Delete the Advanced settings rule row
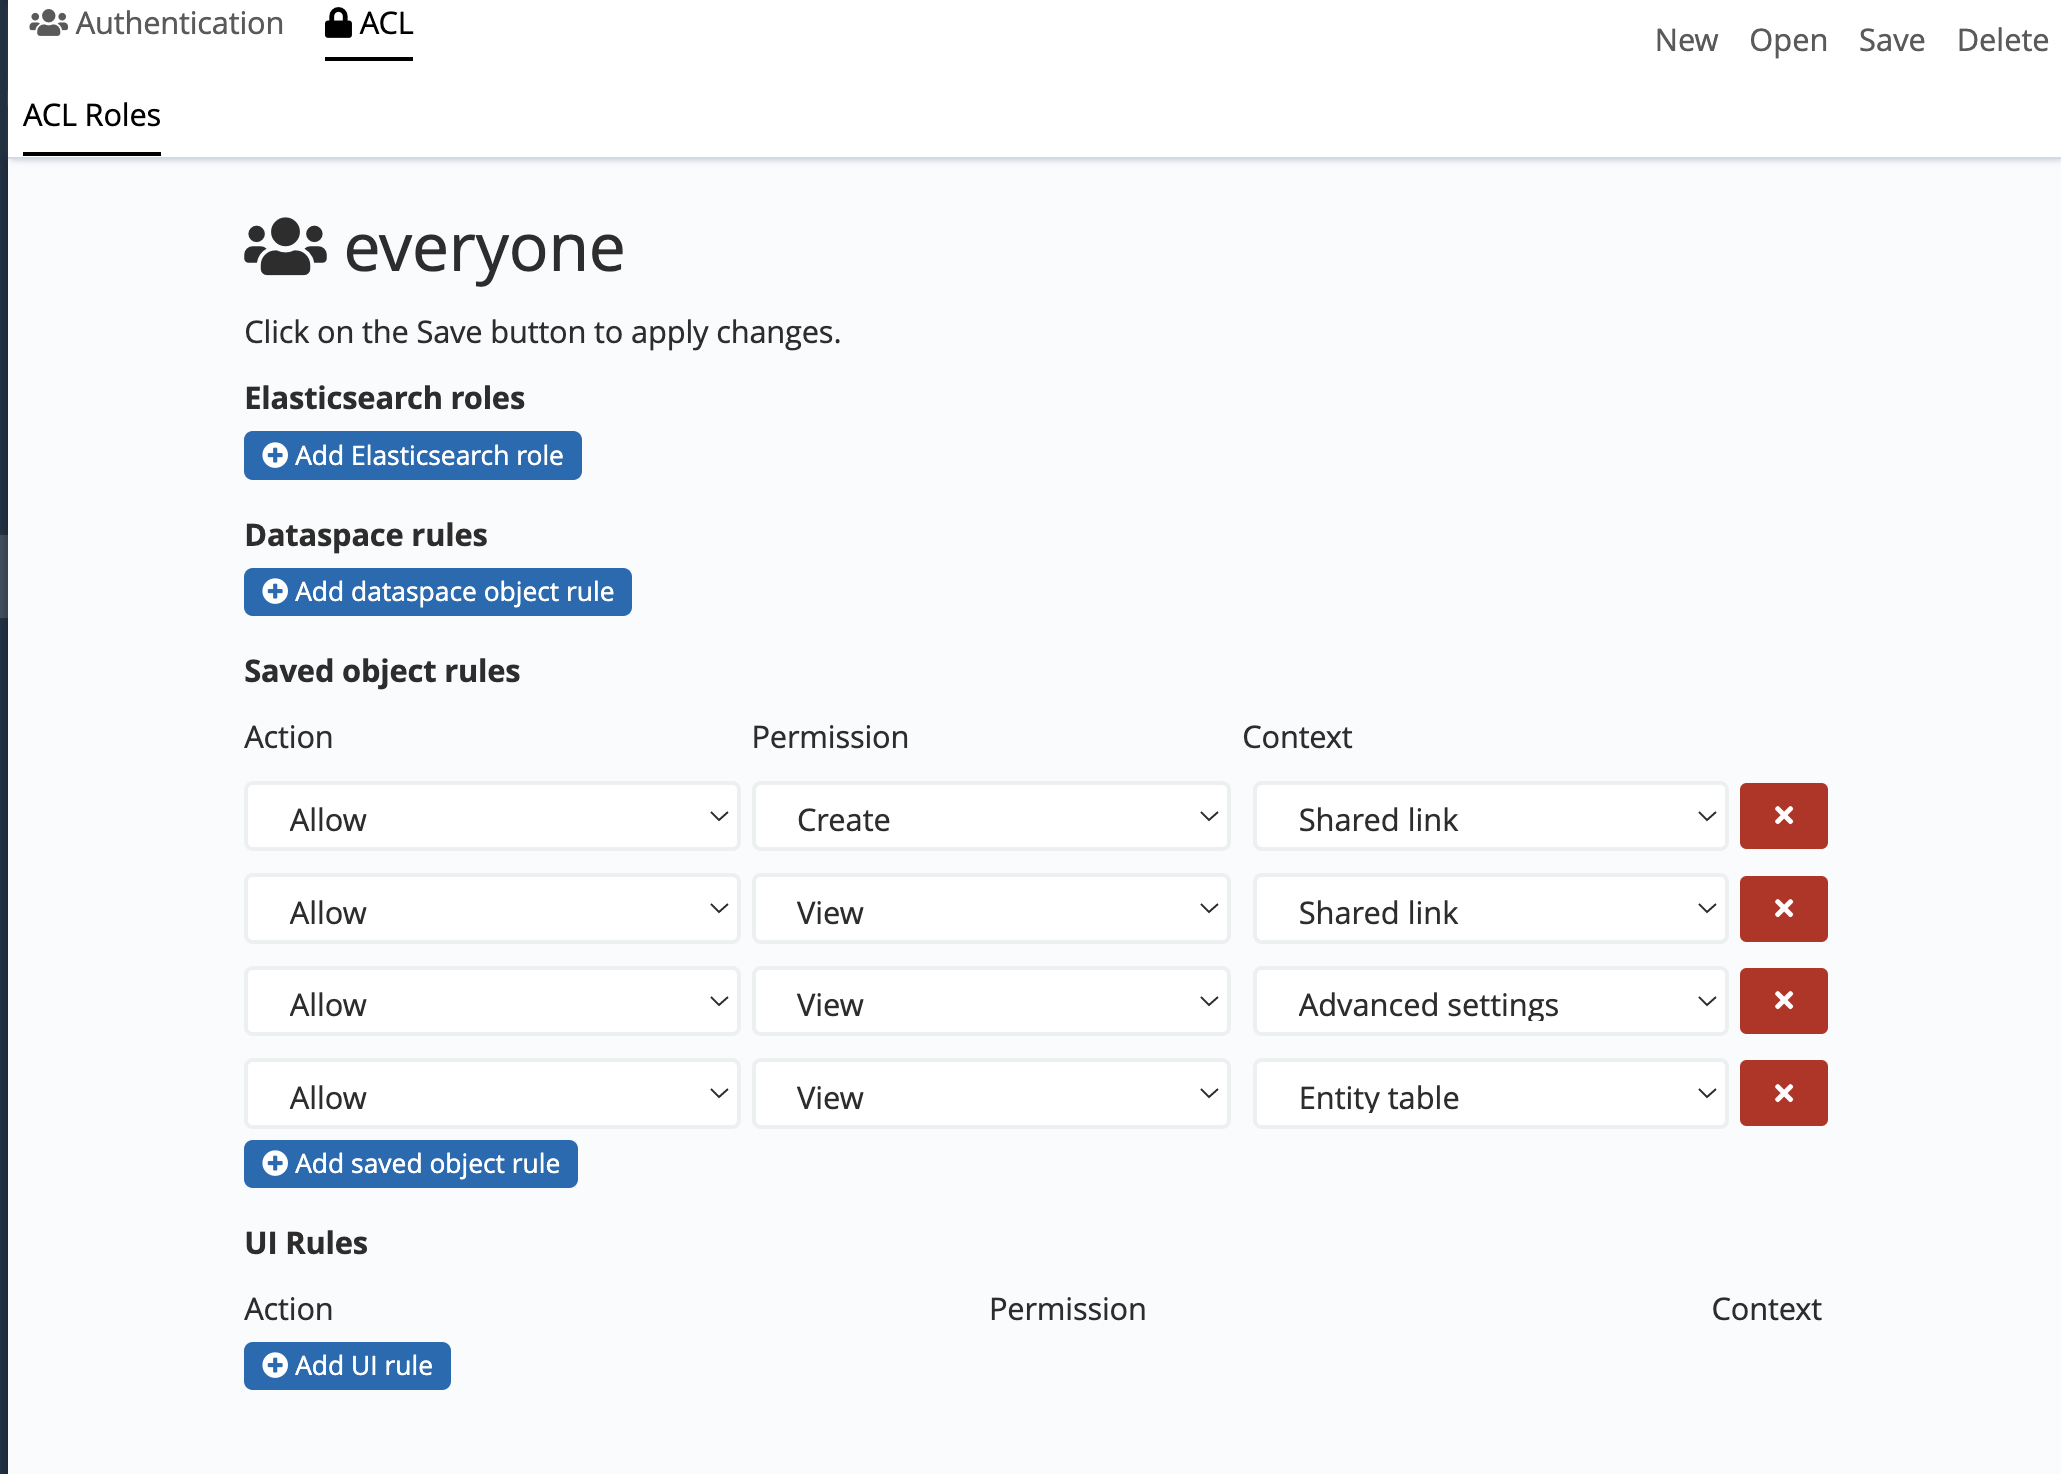Viewport: 2061px width, 1474px height. click(x=1783, y=1001)
